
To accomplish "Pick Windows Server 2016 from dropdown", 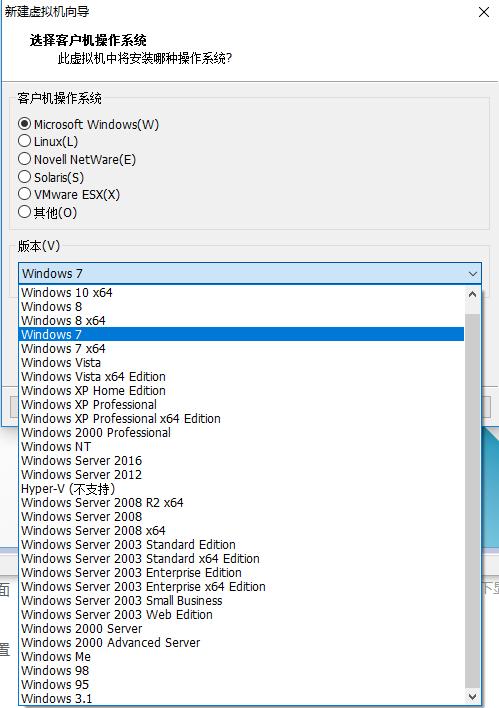I will tap(242, 461).
